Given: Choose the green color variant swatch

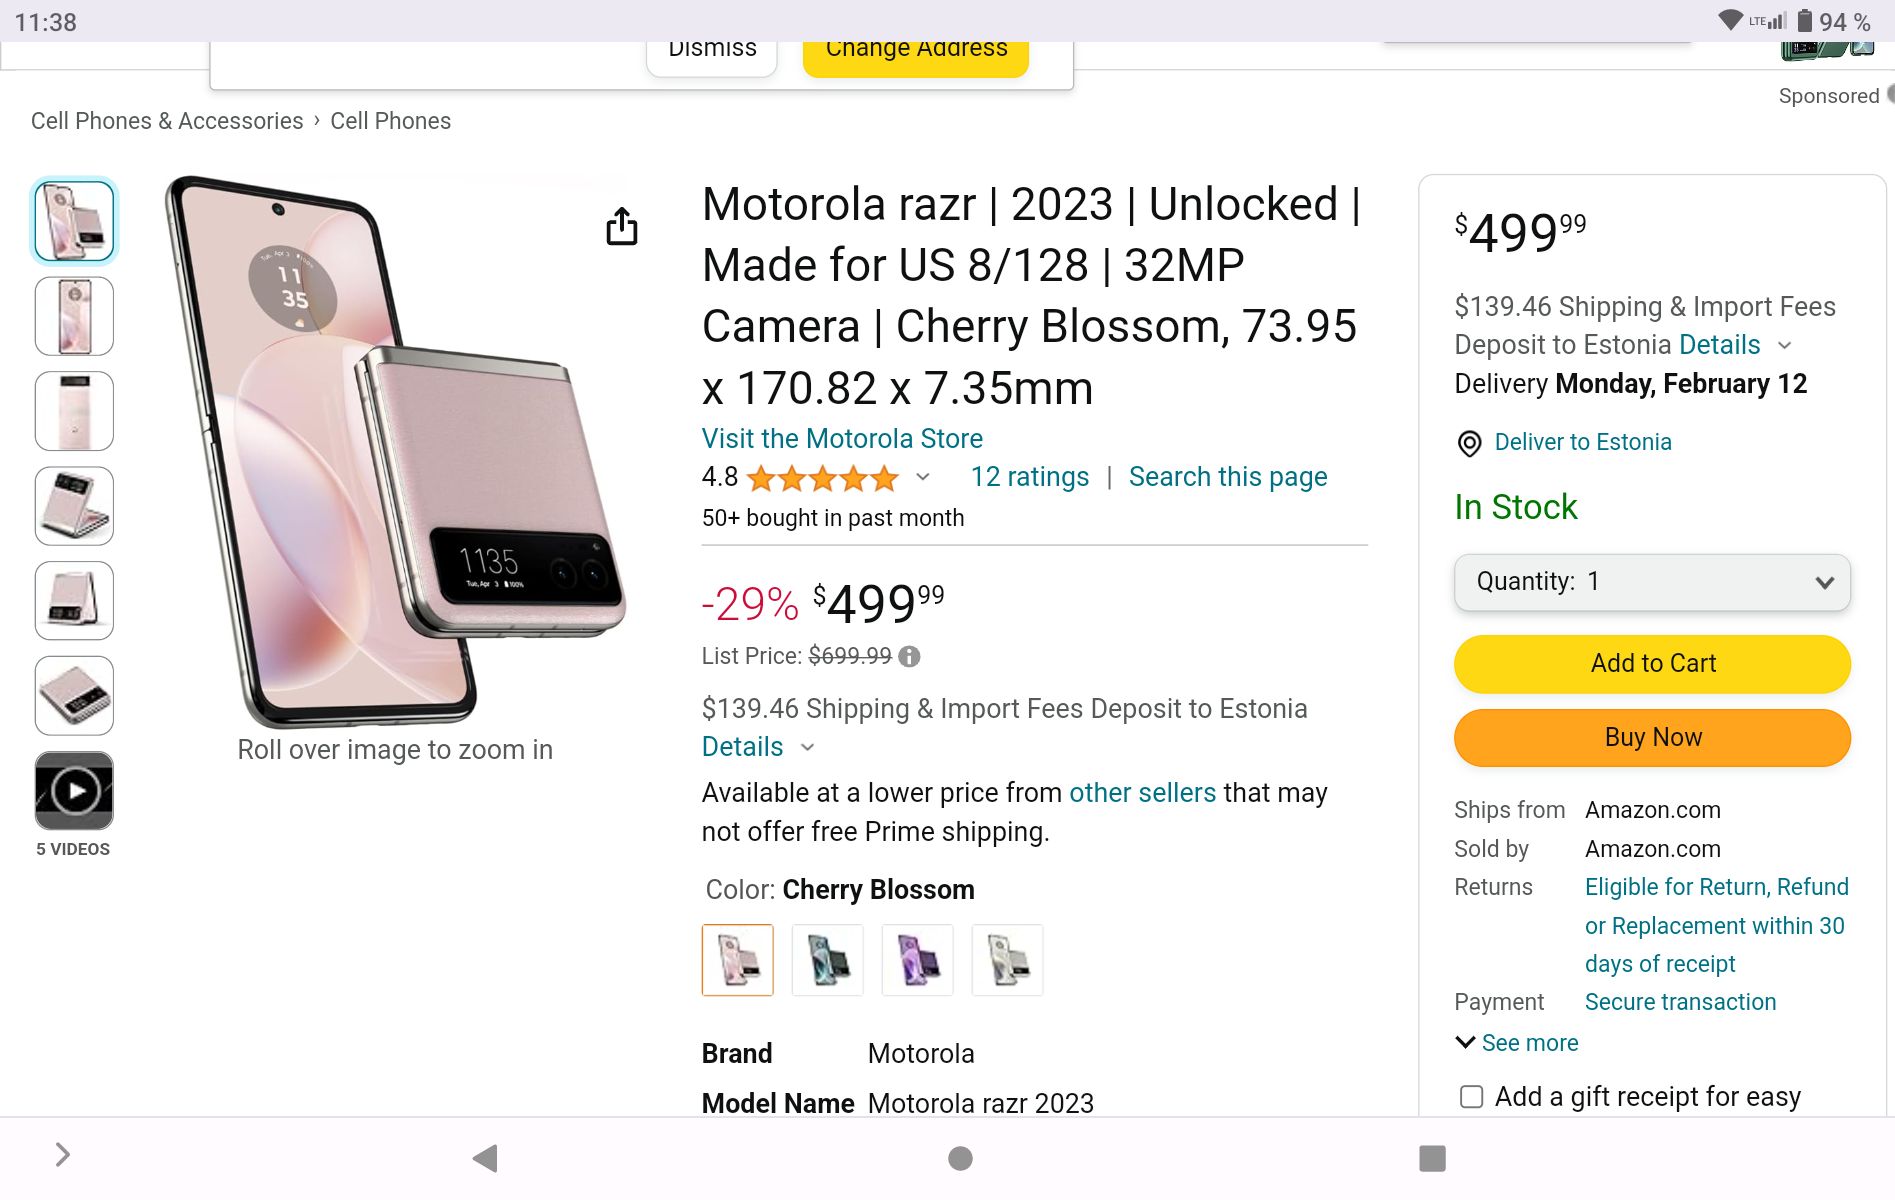Looking at the screenshot, I should (x=827, y=960).
